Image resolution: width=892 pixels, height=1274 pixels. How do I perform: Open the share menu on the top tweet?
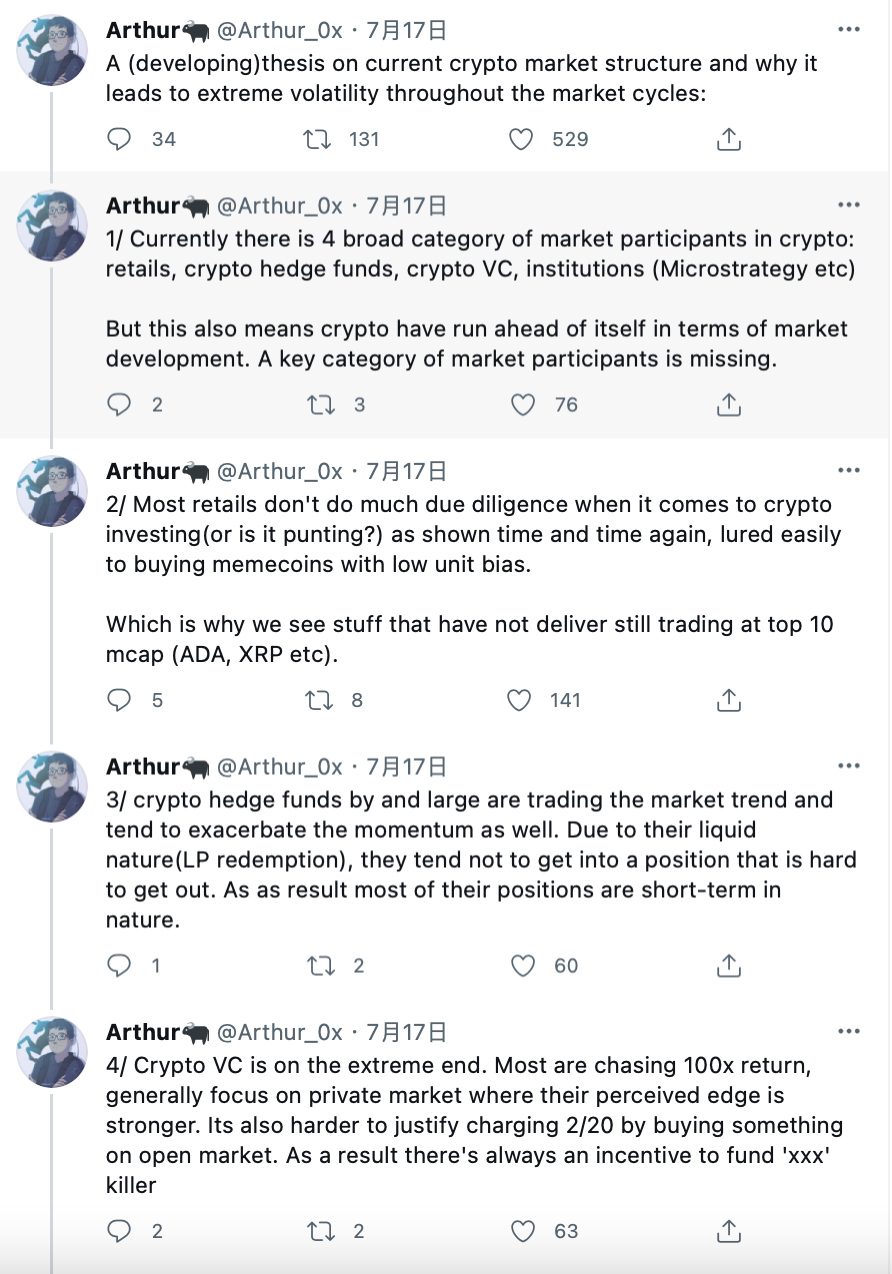pos(728,139)
